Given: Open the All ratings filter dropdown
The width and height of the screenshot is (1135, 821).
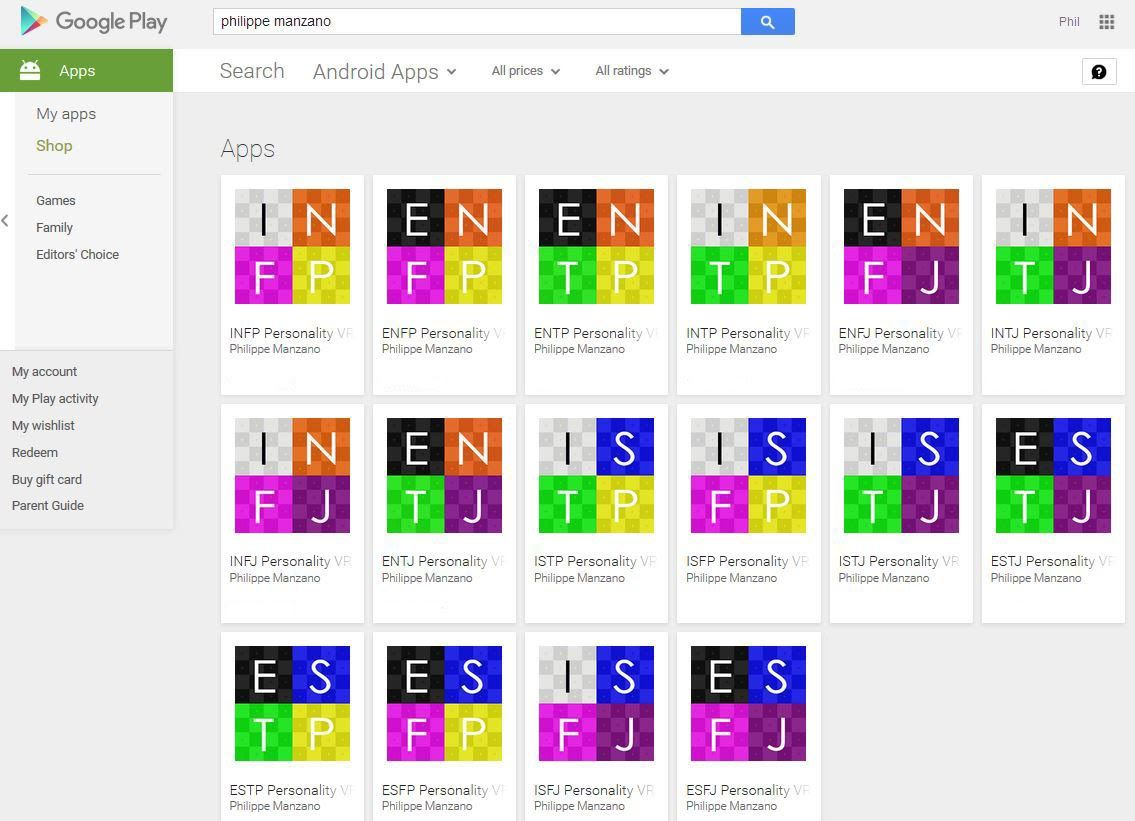Looking at the screenshot, I should pyautogui.click(x=632, y=71).
